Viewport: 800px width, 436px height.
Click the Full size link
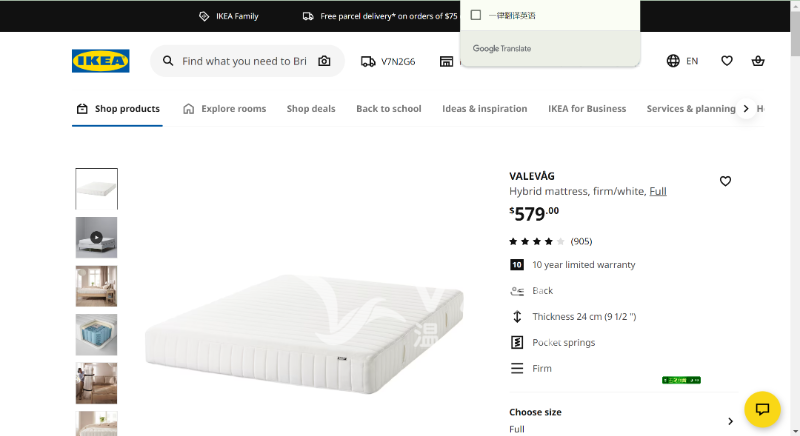coord(658,191)
